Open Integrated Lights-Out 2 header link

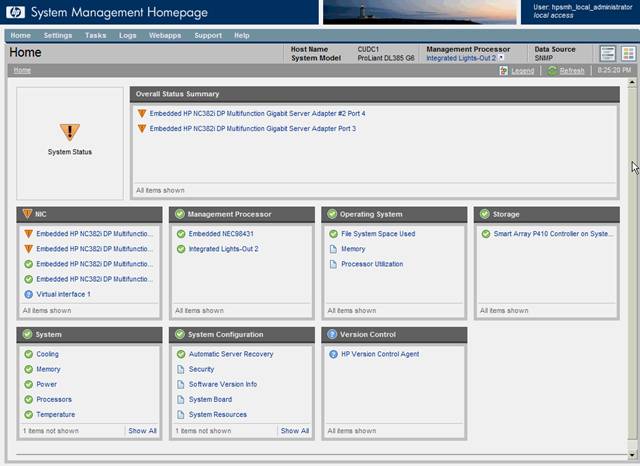(461, 58)
